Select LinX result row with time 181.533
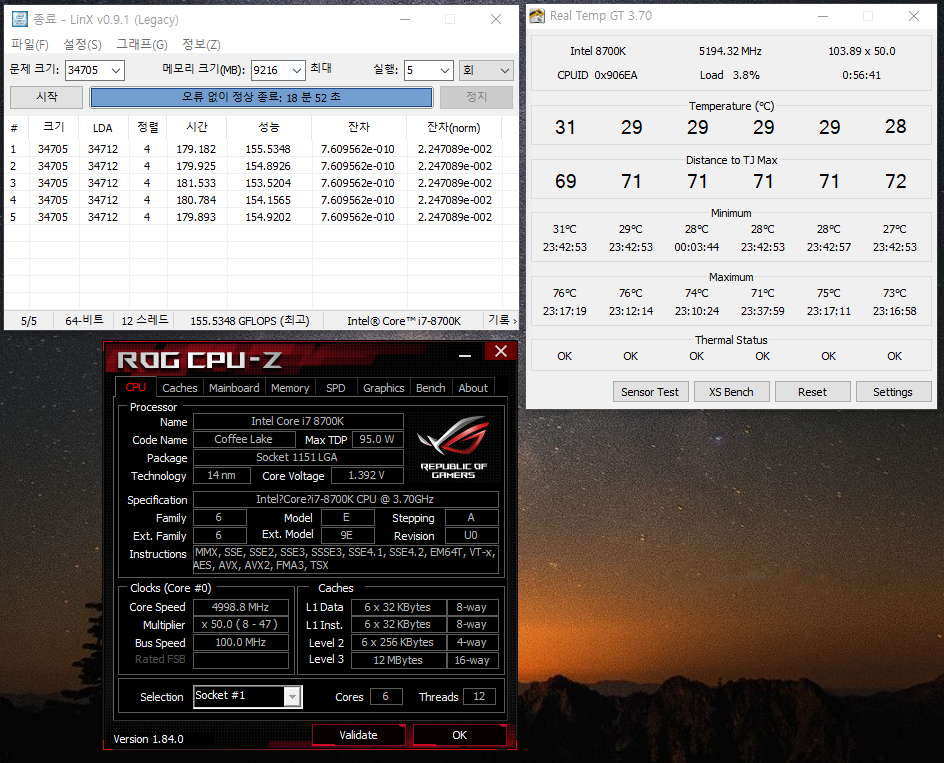This screenshot has width=944, height=763. [253, 182]
